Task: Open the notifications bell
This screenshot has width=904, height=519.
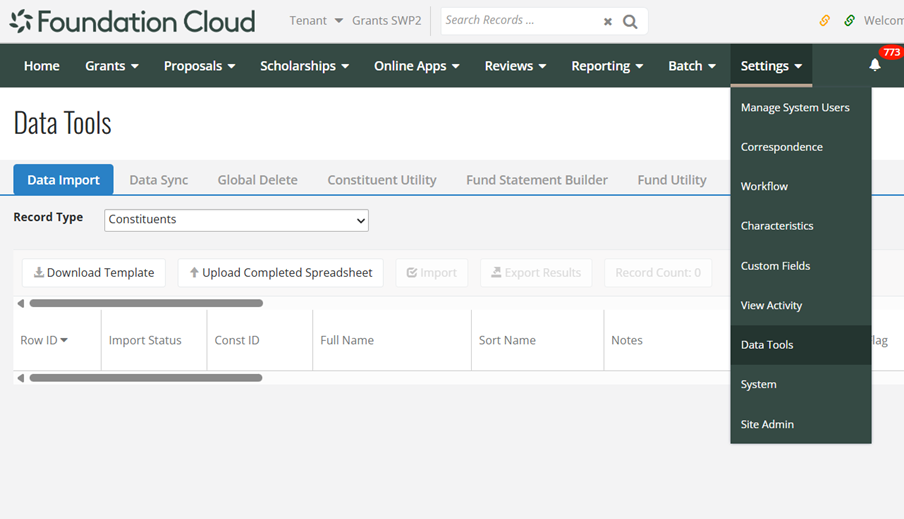Action: (x=875, y=65)
